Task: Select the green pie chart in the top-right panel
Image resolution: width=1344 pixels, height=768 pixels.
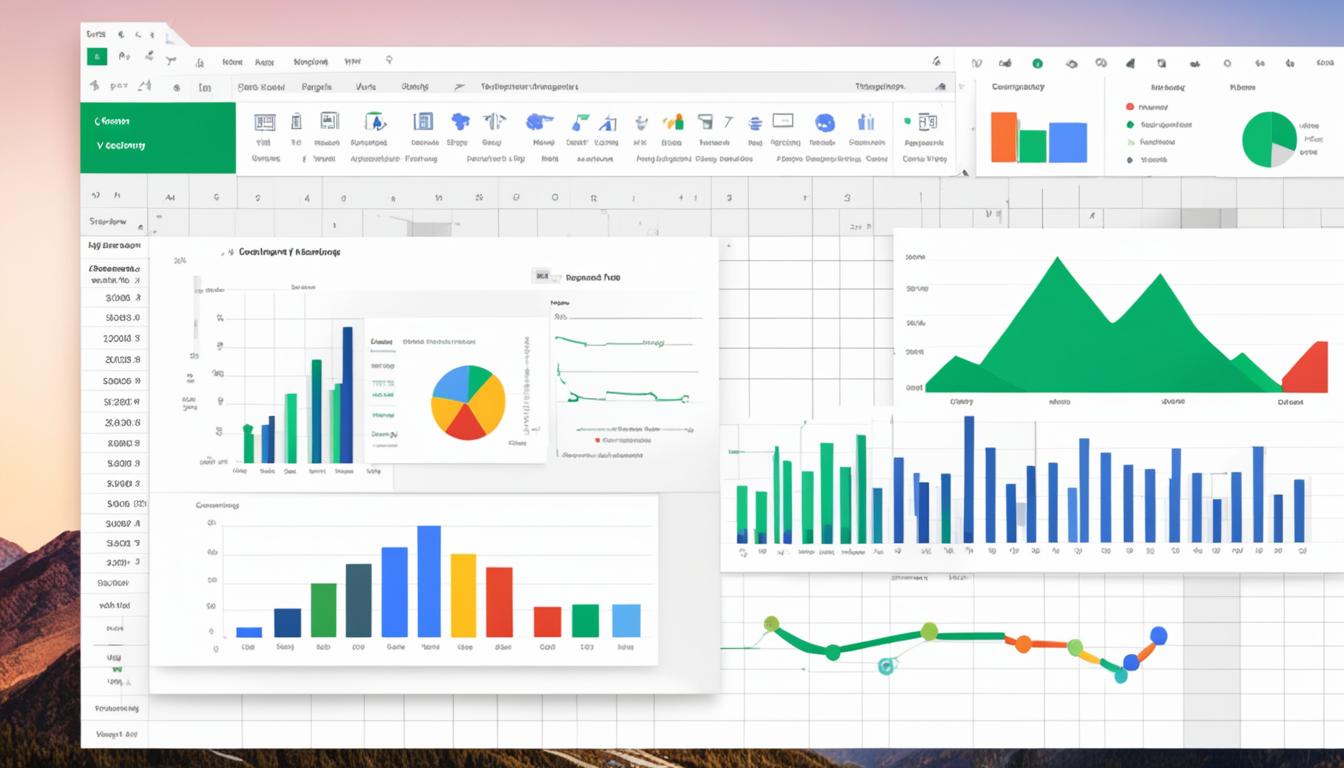Action: (1269, 139)
